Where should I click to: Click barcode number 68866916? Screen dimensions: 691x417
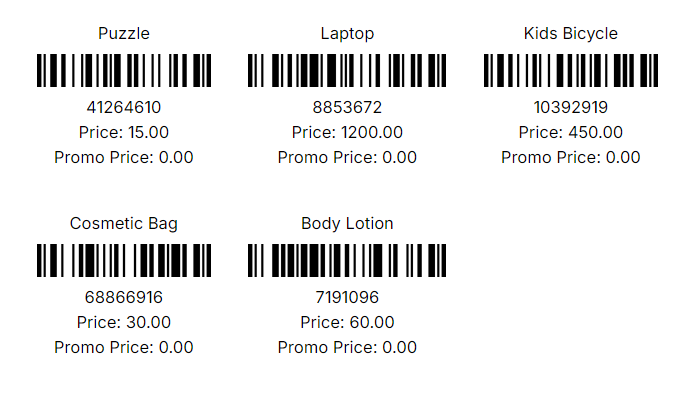(124, 297)
